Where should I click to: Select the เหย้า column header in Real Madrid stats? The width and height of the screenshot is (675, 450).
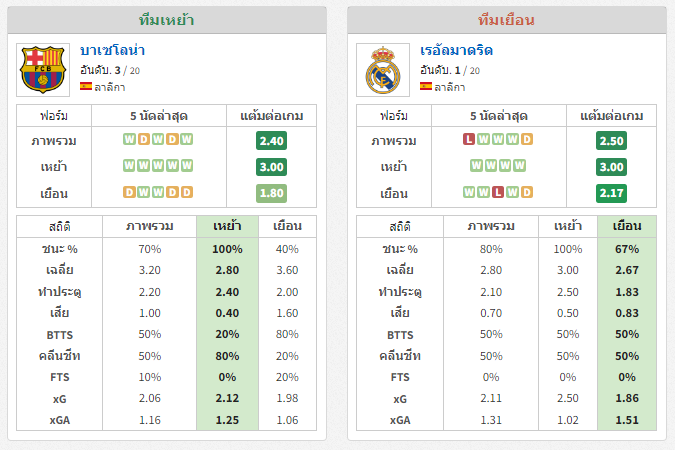pyautogui.click(x=568, y=226)
